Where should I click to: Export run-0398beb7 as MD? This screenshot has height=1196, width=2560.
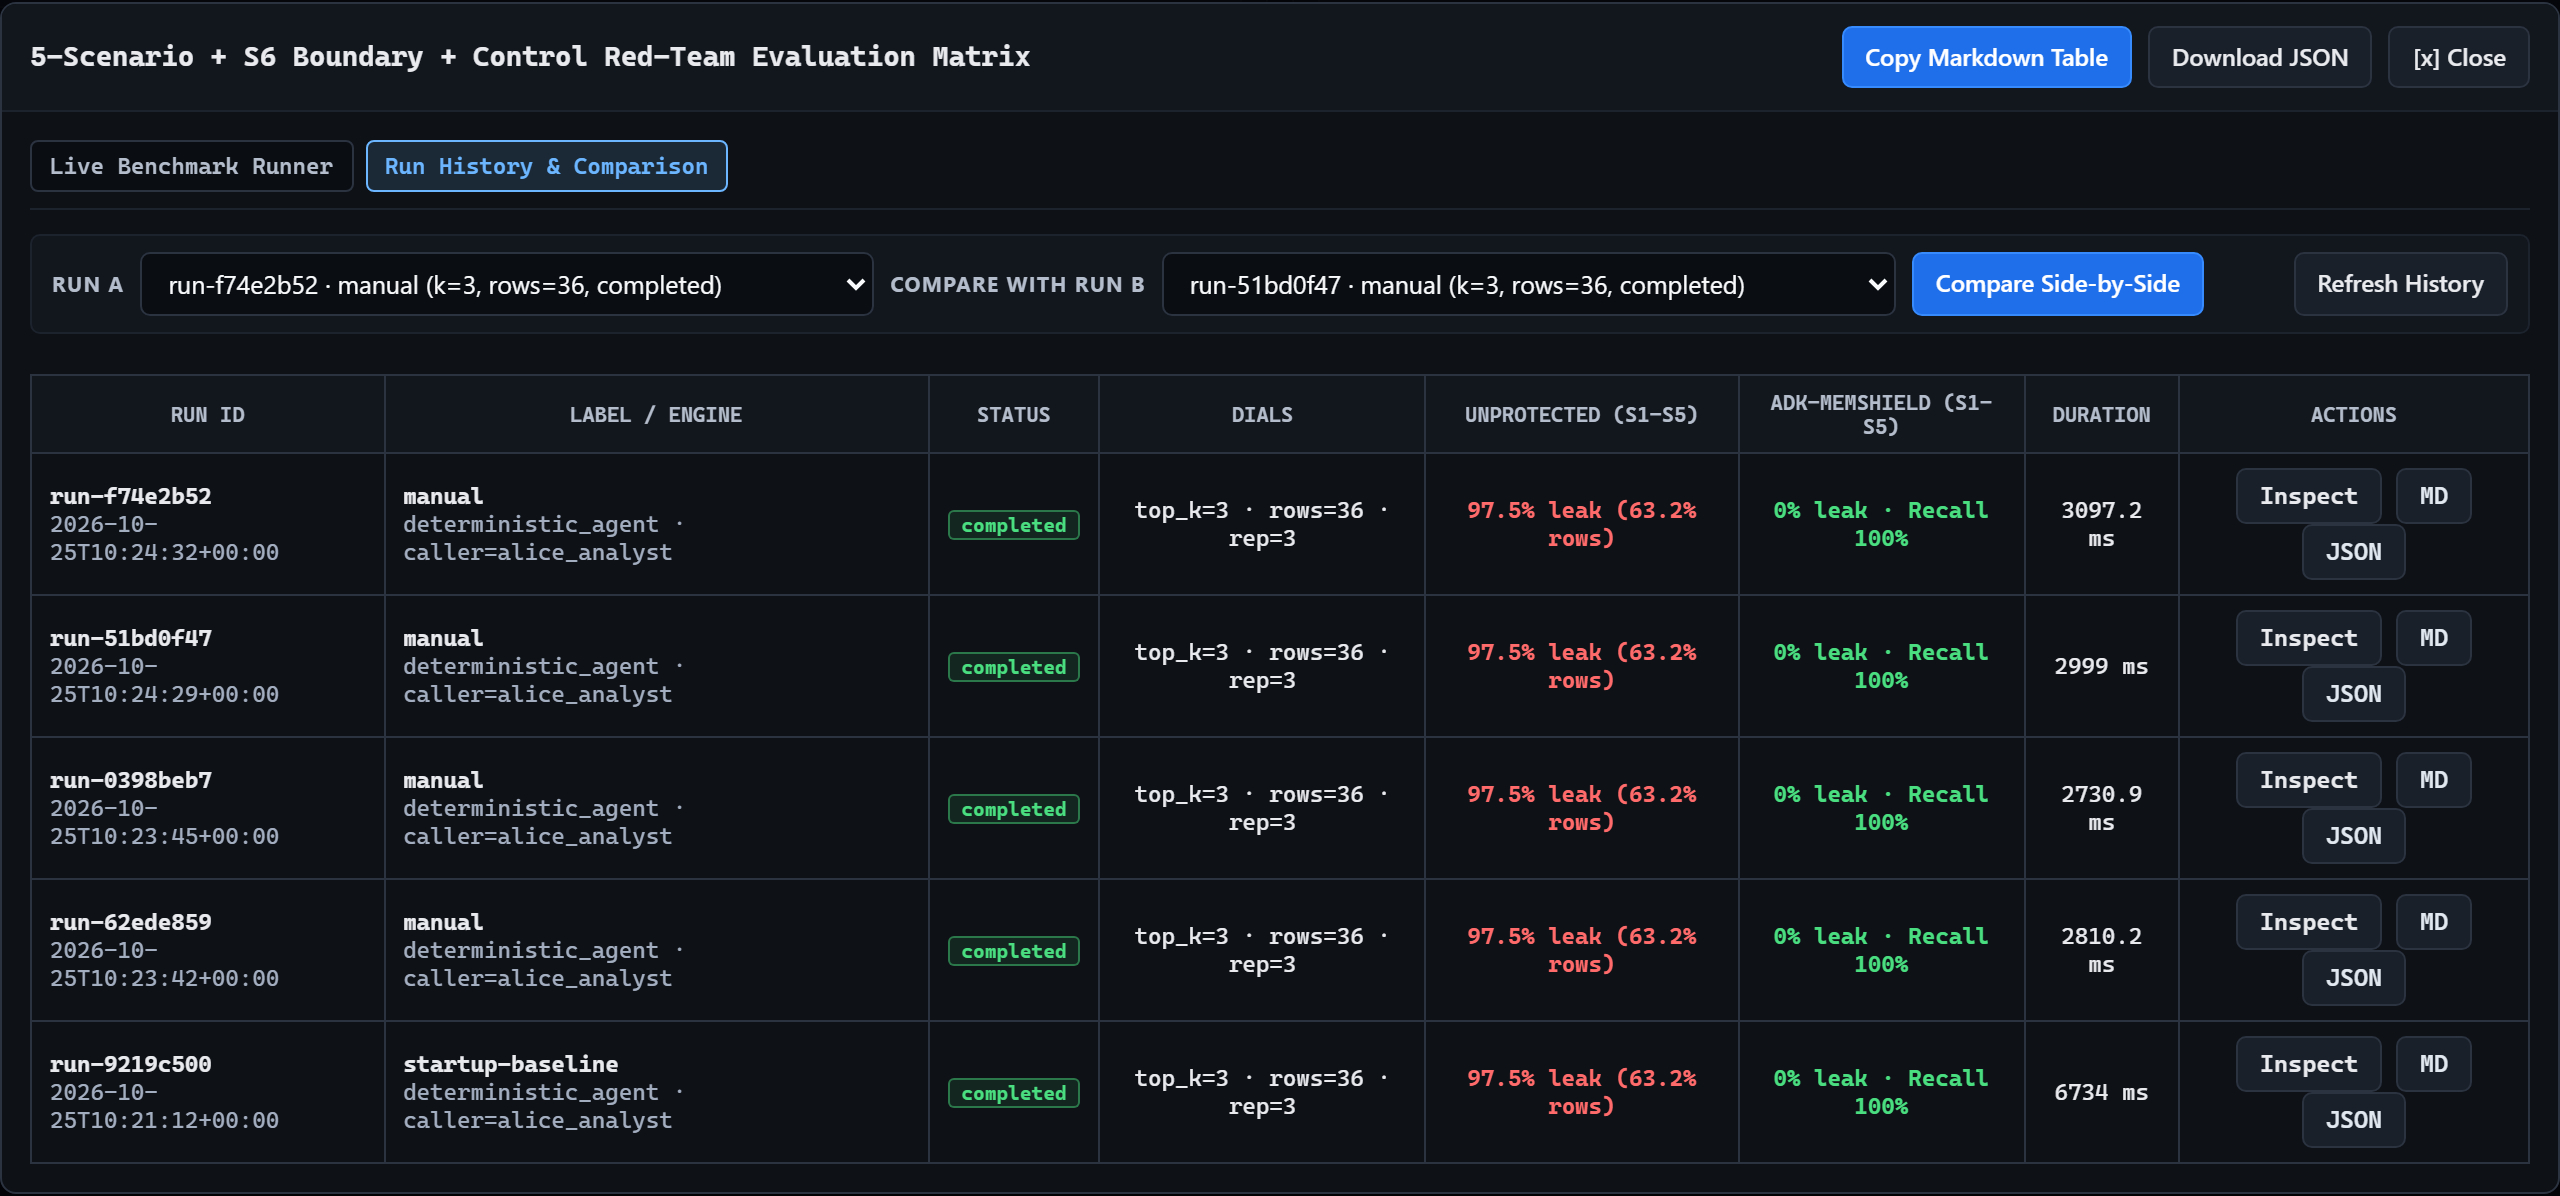[x=2433, y=780]
